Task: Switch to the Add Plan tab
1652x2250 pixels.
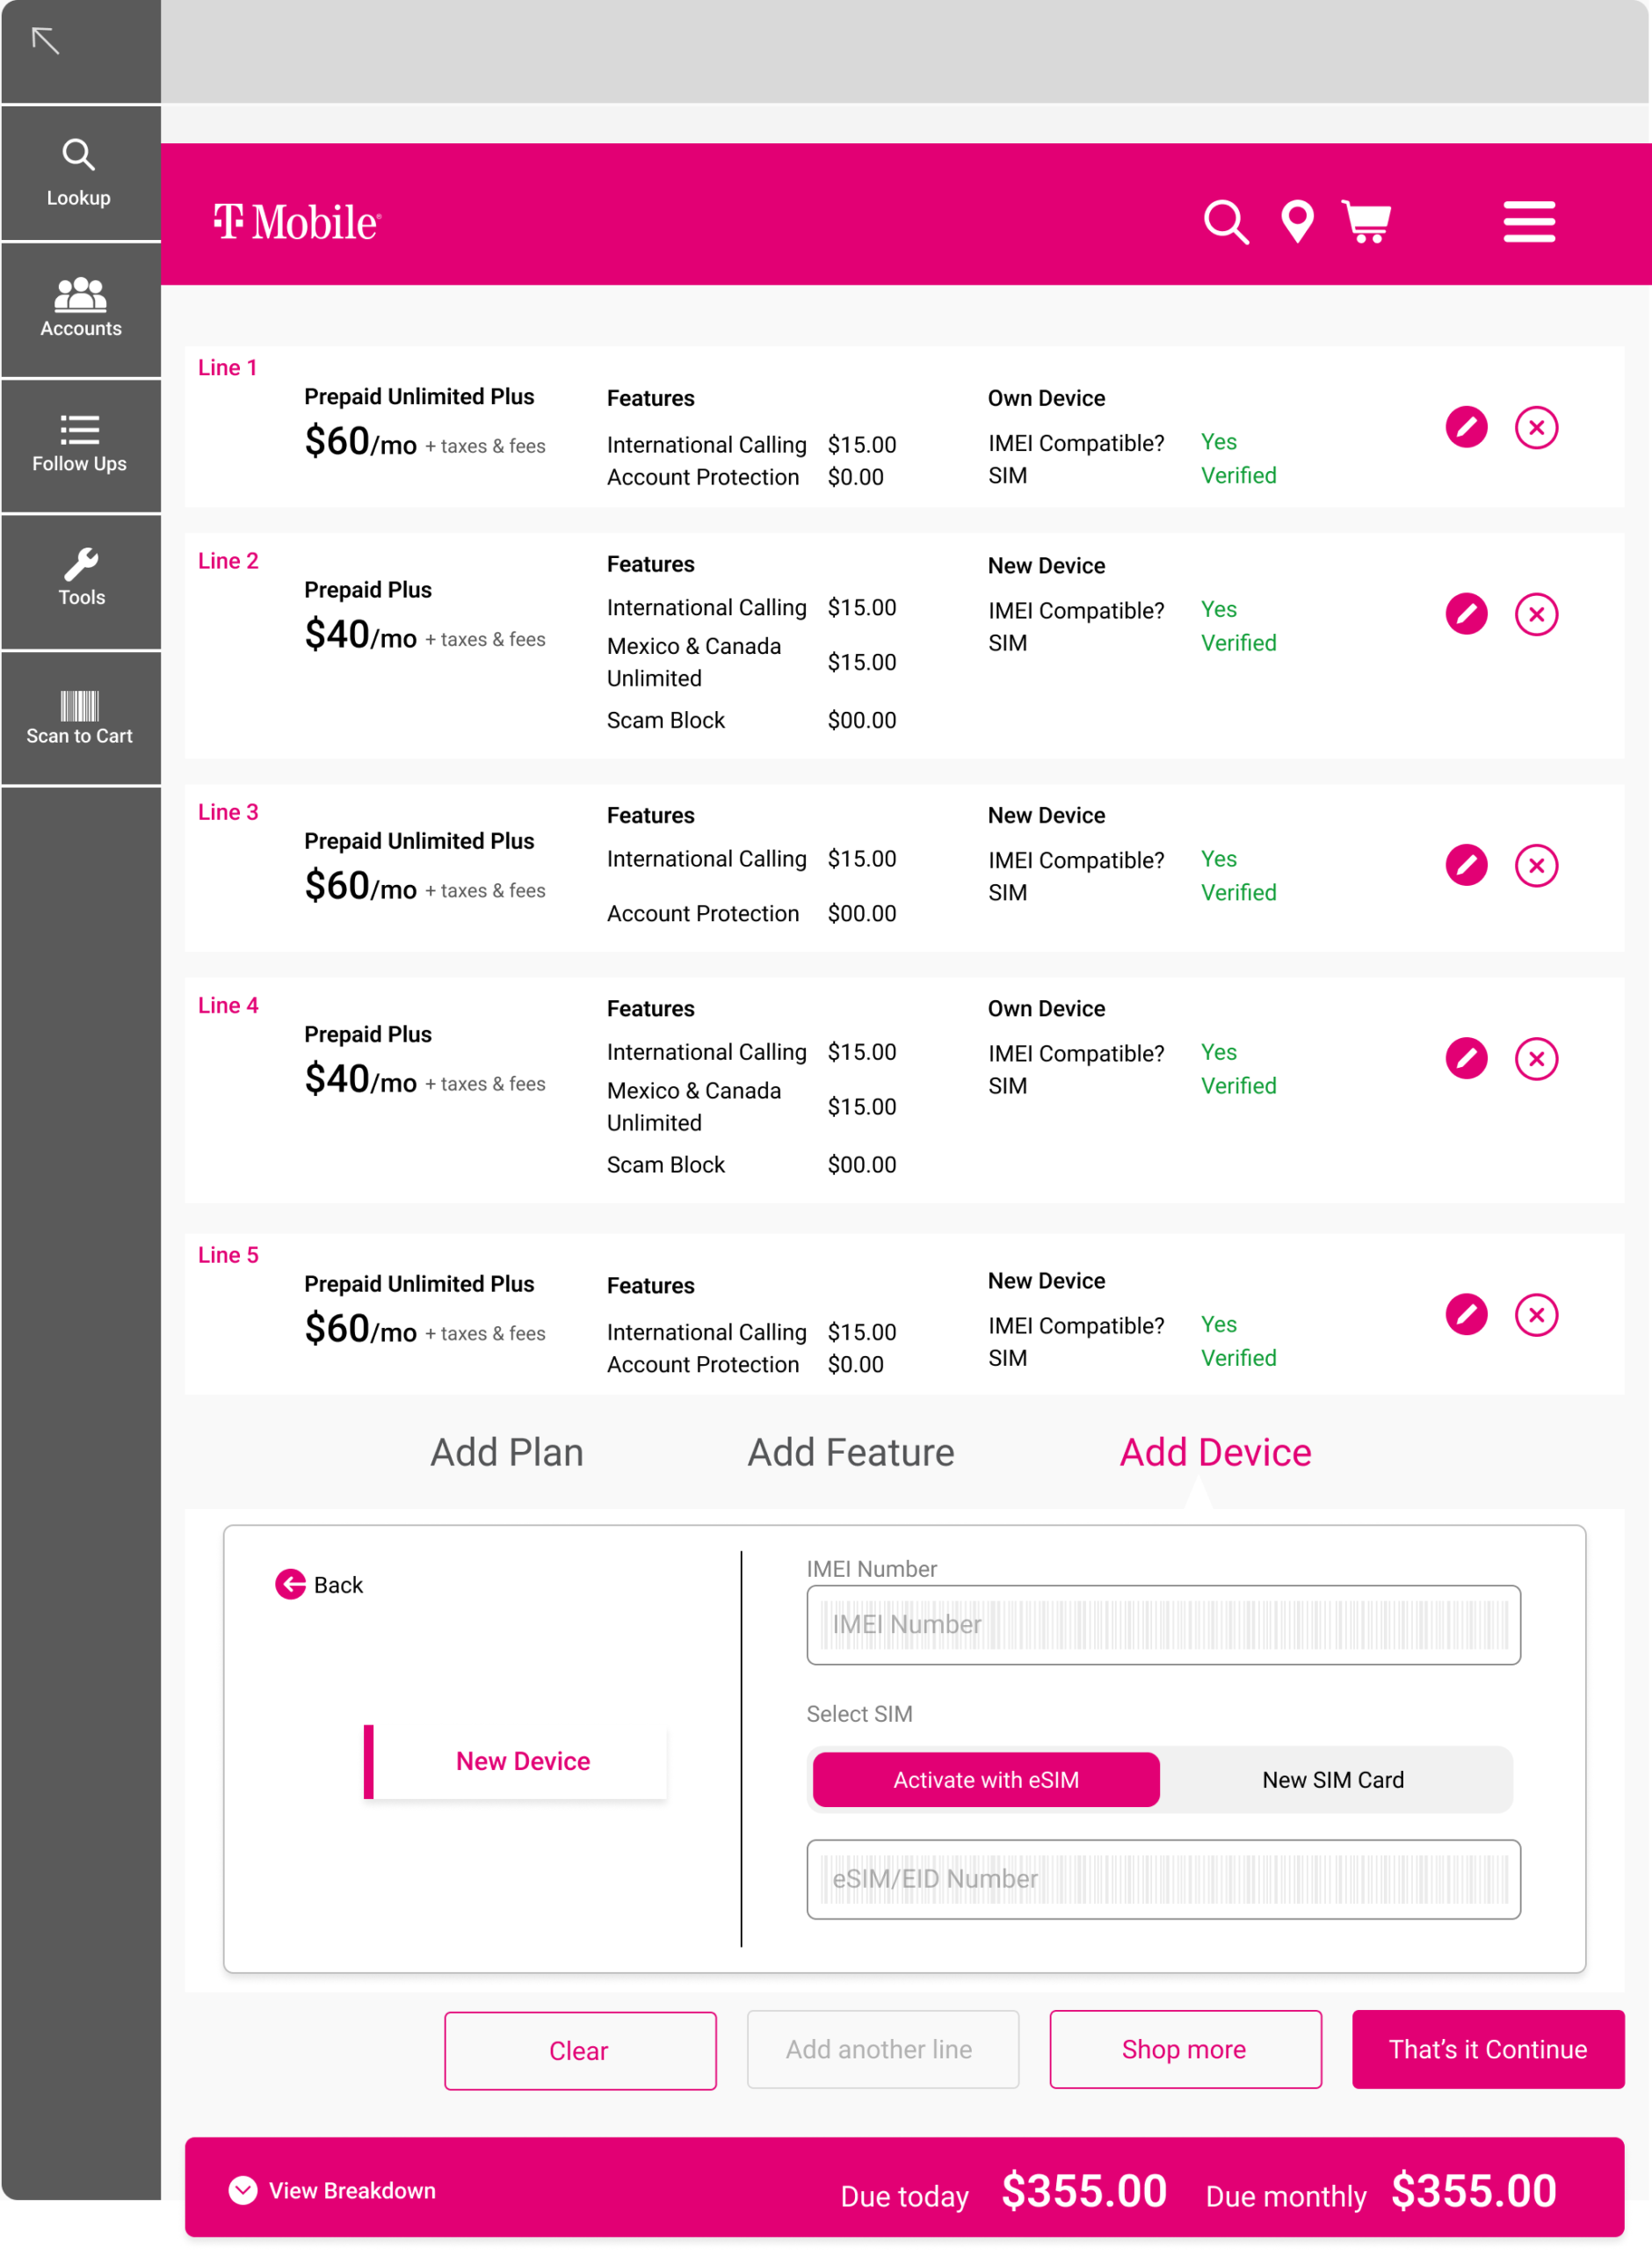Action: click(x=506, y=1452)
